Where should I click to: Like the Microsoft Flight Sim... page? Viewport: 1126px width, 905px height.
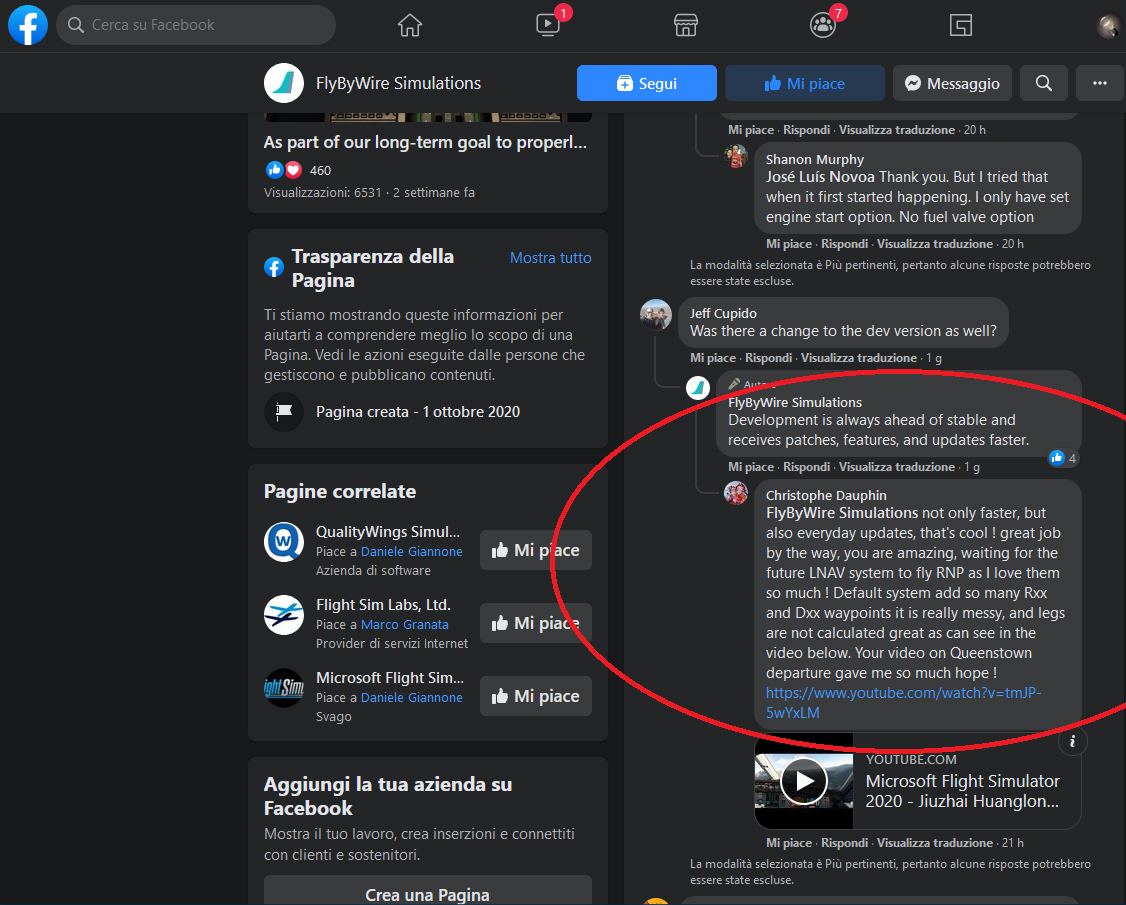[536, 696]
